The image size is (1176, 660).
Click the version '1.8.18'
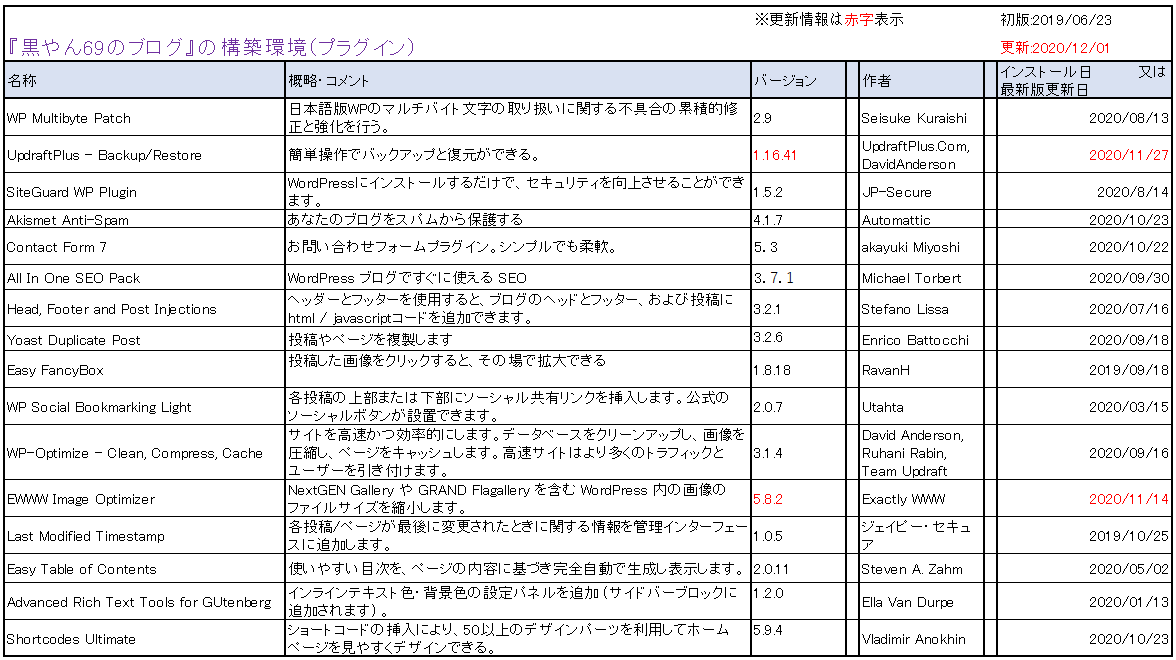click(772, 370)
